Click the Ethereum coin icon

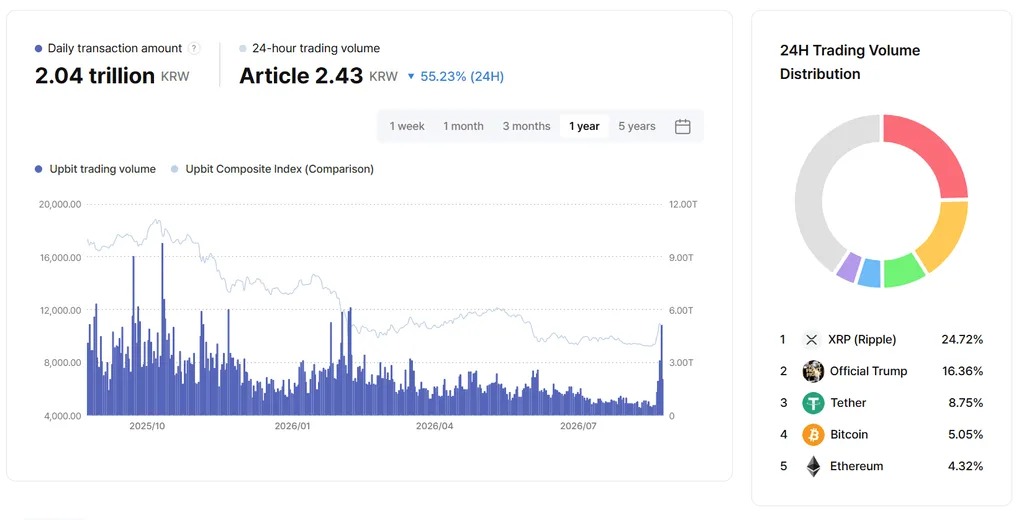pyautogui.click(x=813, y=466)
